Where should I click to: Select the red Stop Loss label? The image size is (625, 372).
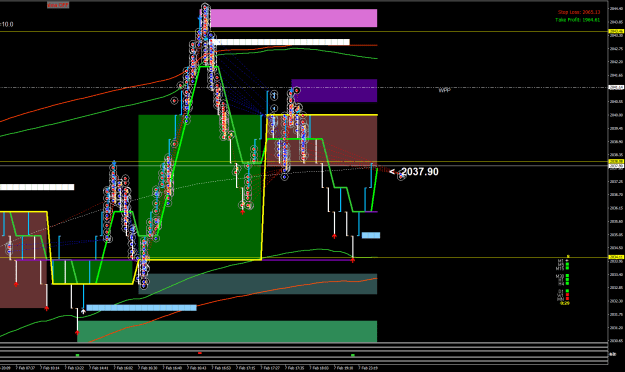click(x=579, y=12)
